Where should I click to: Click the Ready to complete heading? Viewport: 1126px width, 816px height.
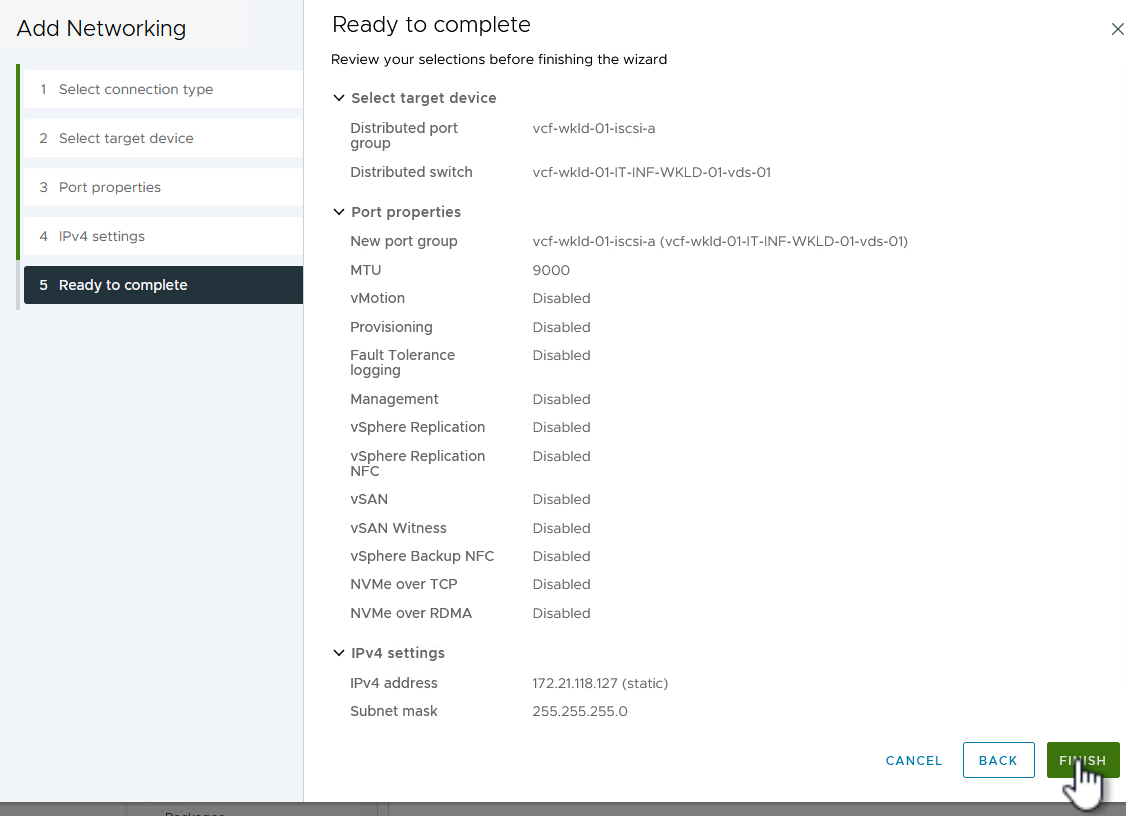pos(431,25)
